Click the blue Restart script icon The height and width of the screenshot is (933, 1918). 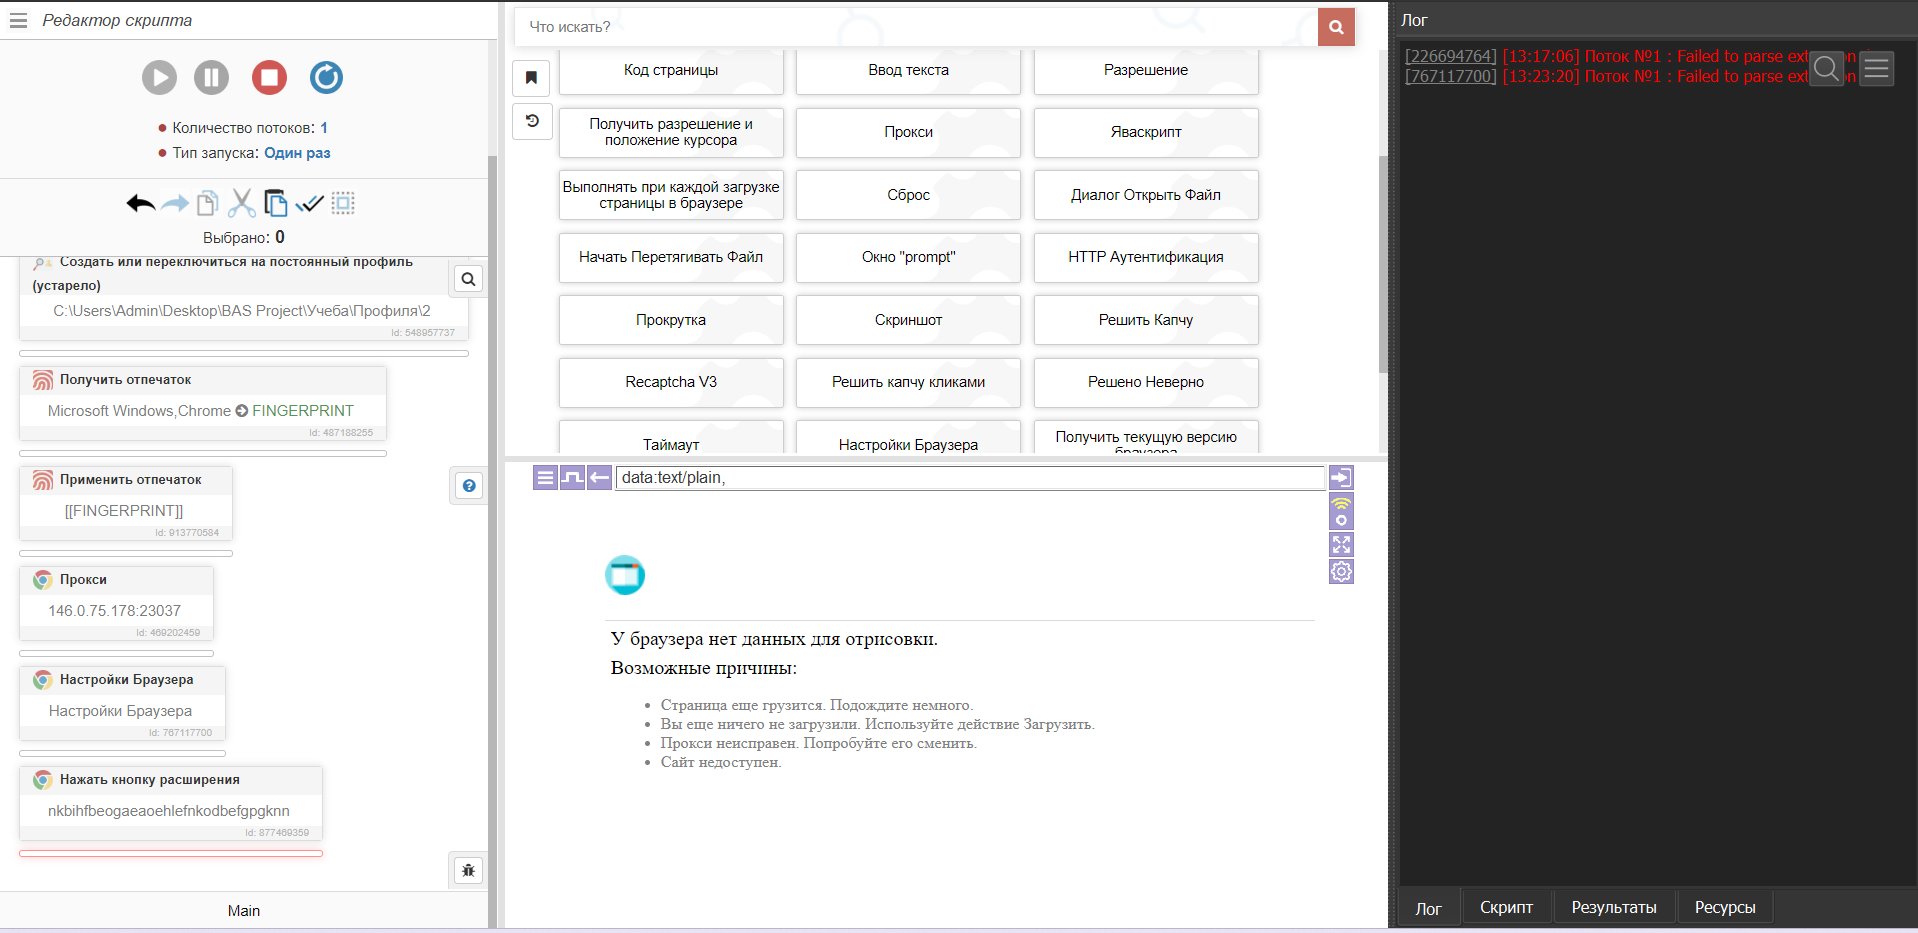click(326, 78)
